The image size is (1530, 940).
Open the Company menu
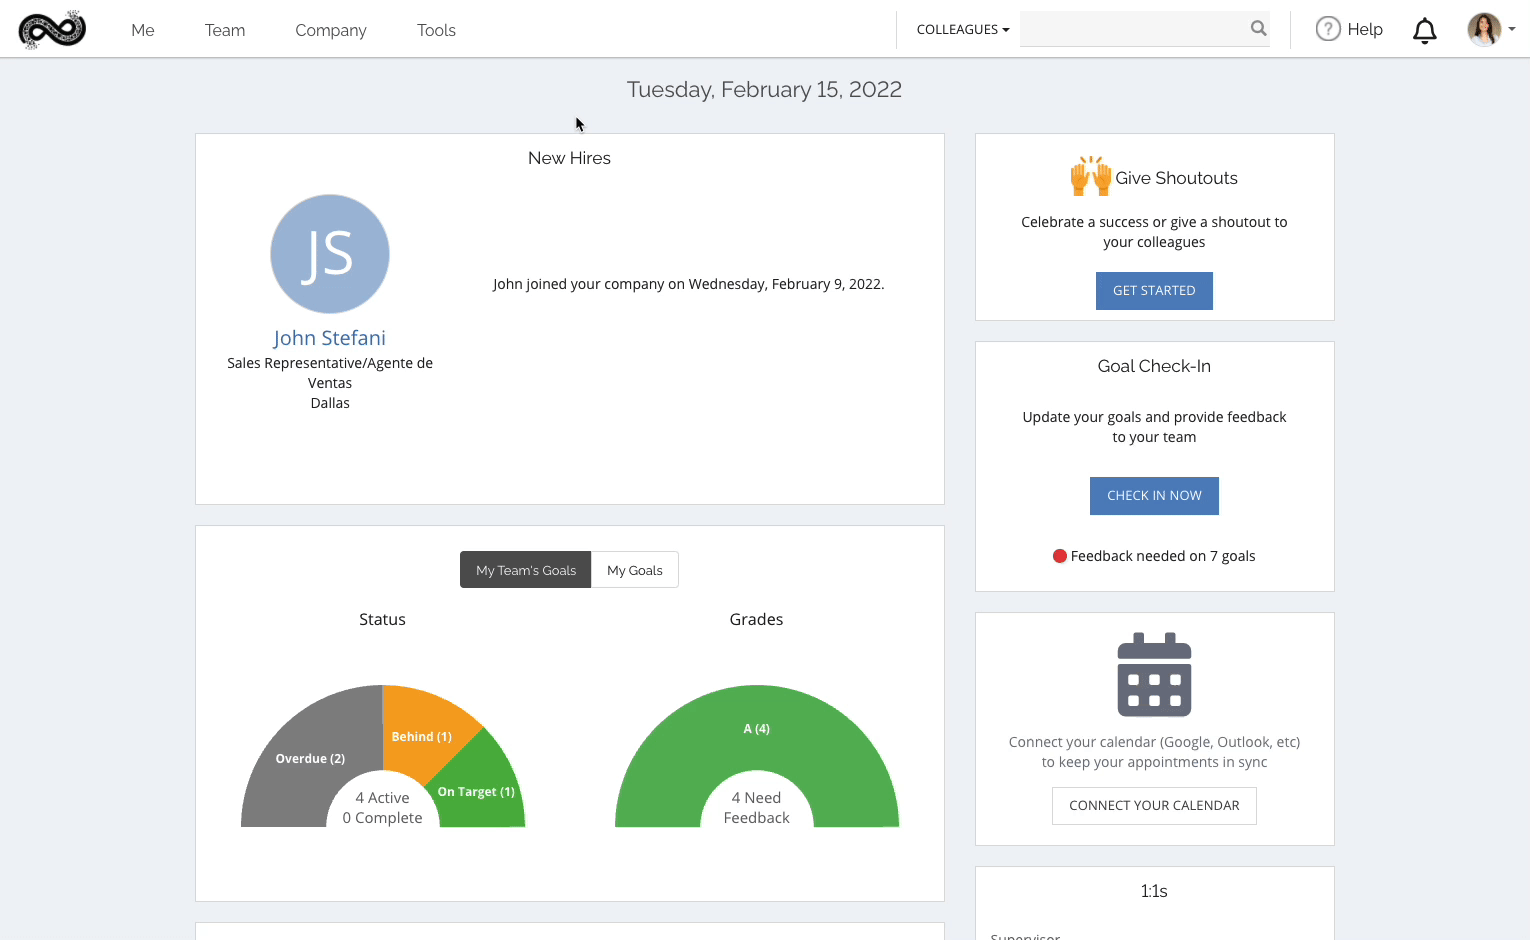(331, 30)
